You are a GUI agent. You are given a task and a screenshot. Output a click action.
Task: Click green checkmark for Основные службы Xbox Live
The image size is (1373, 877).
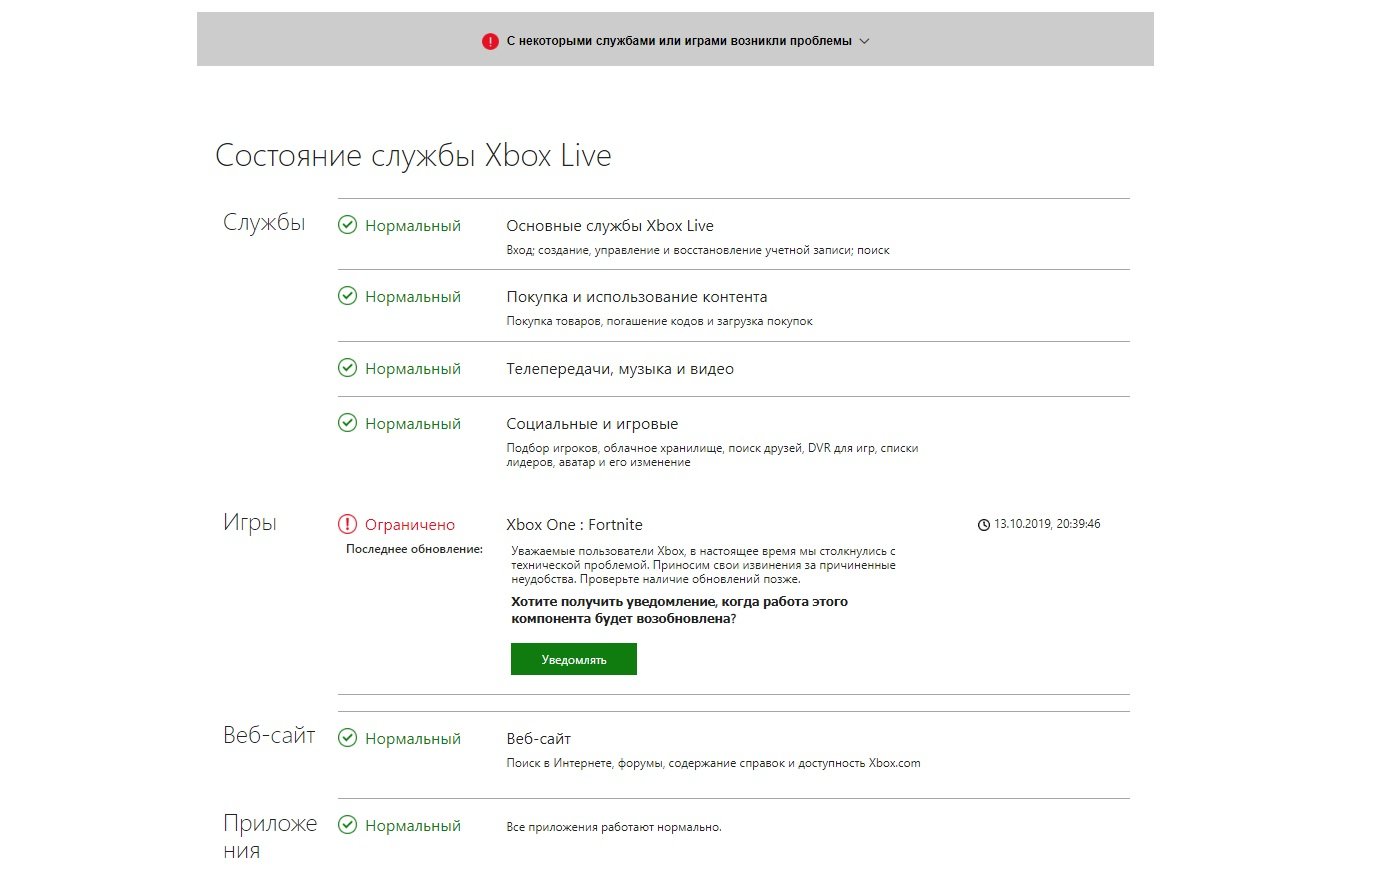347,225
